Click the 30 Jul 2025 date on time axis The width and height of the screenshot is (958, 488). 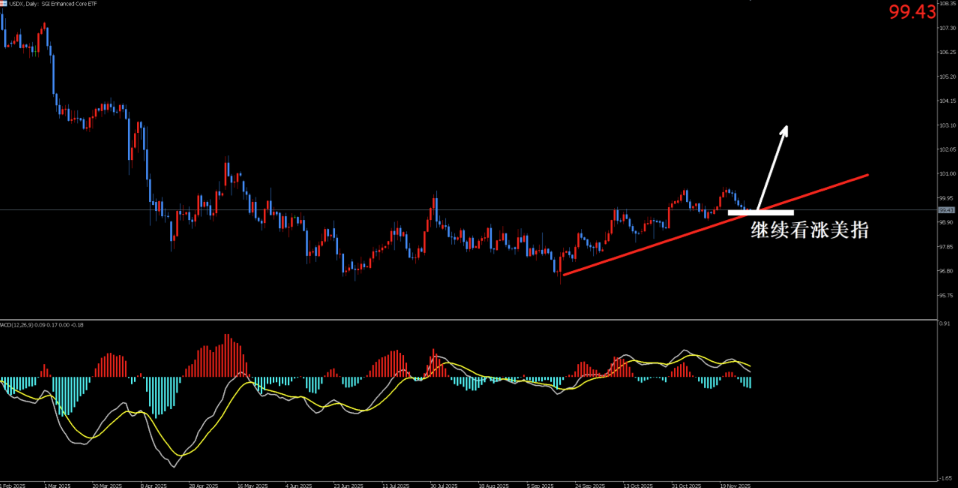point(442,484)
